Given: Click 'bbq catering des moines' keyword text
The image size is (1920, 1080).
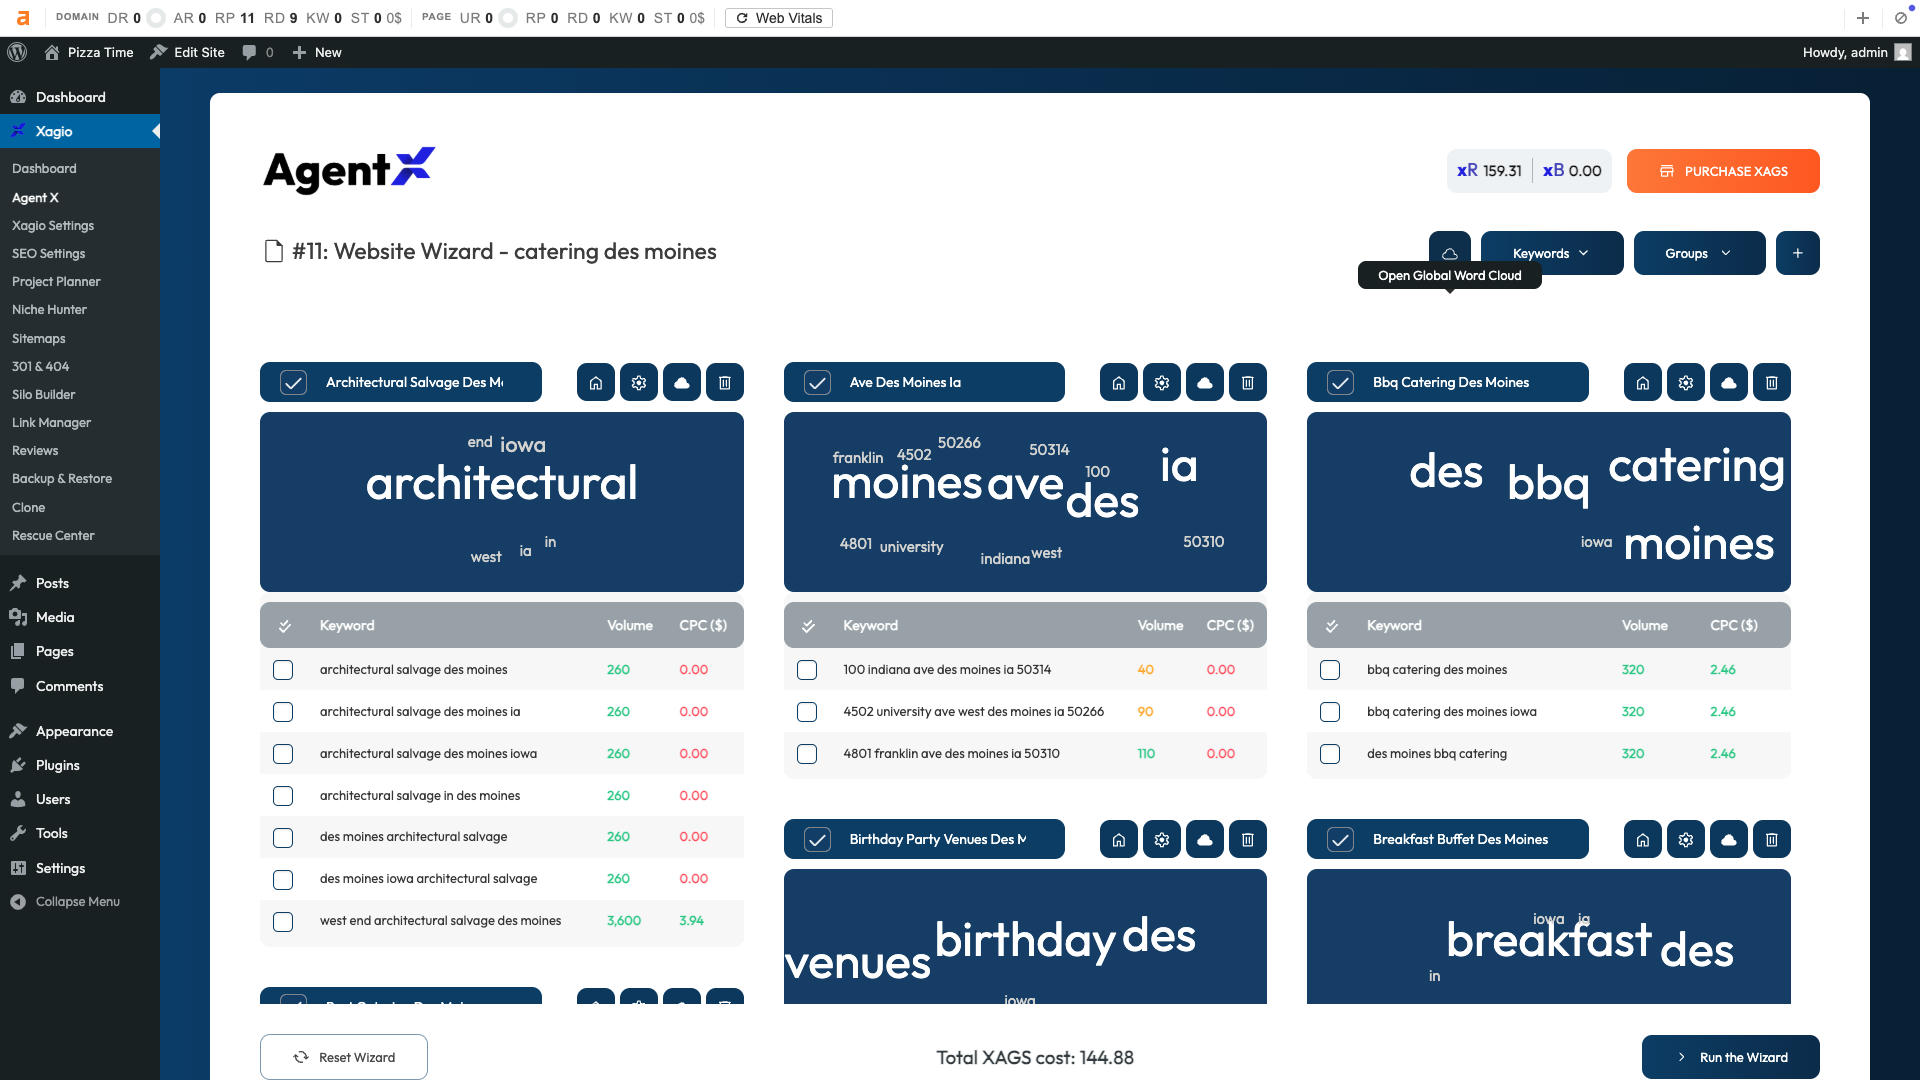Looking at the screenshot, I should click(x=1437, y=670).
